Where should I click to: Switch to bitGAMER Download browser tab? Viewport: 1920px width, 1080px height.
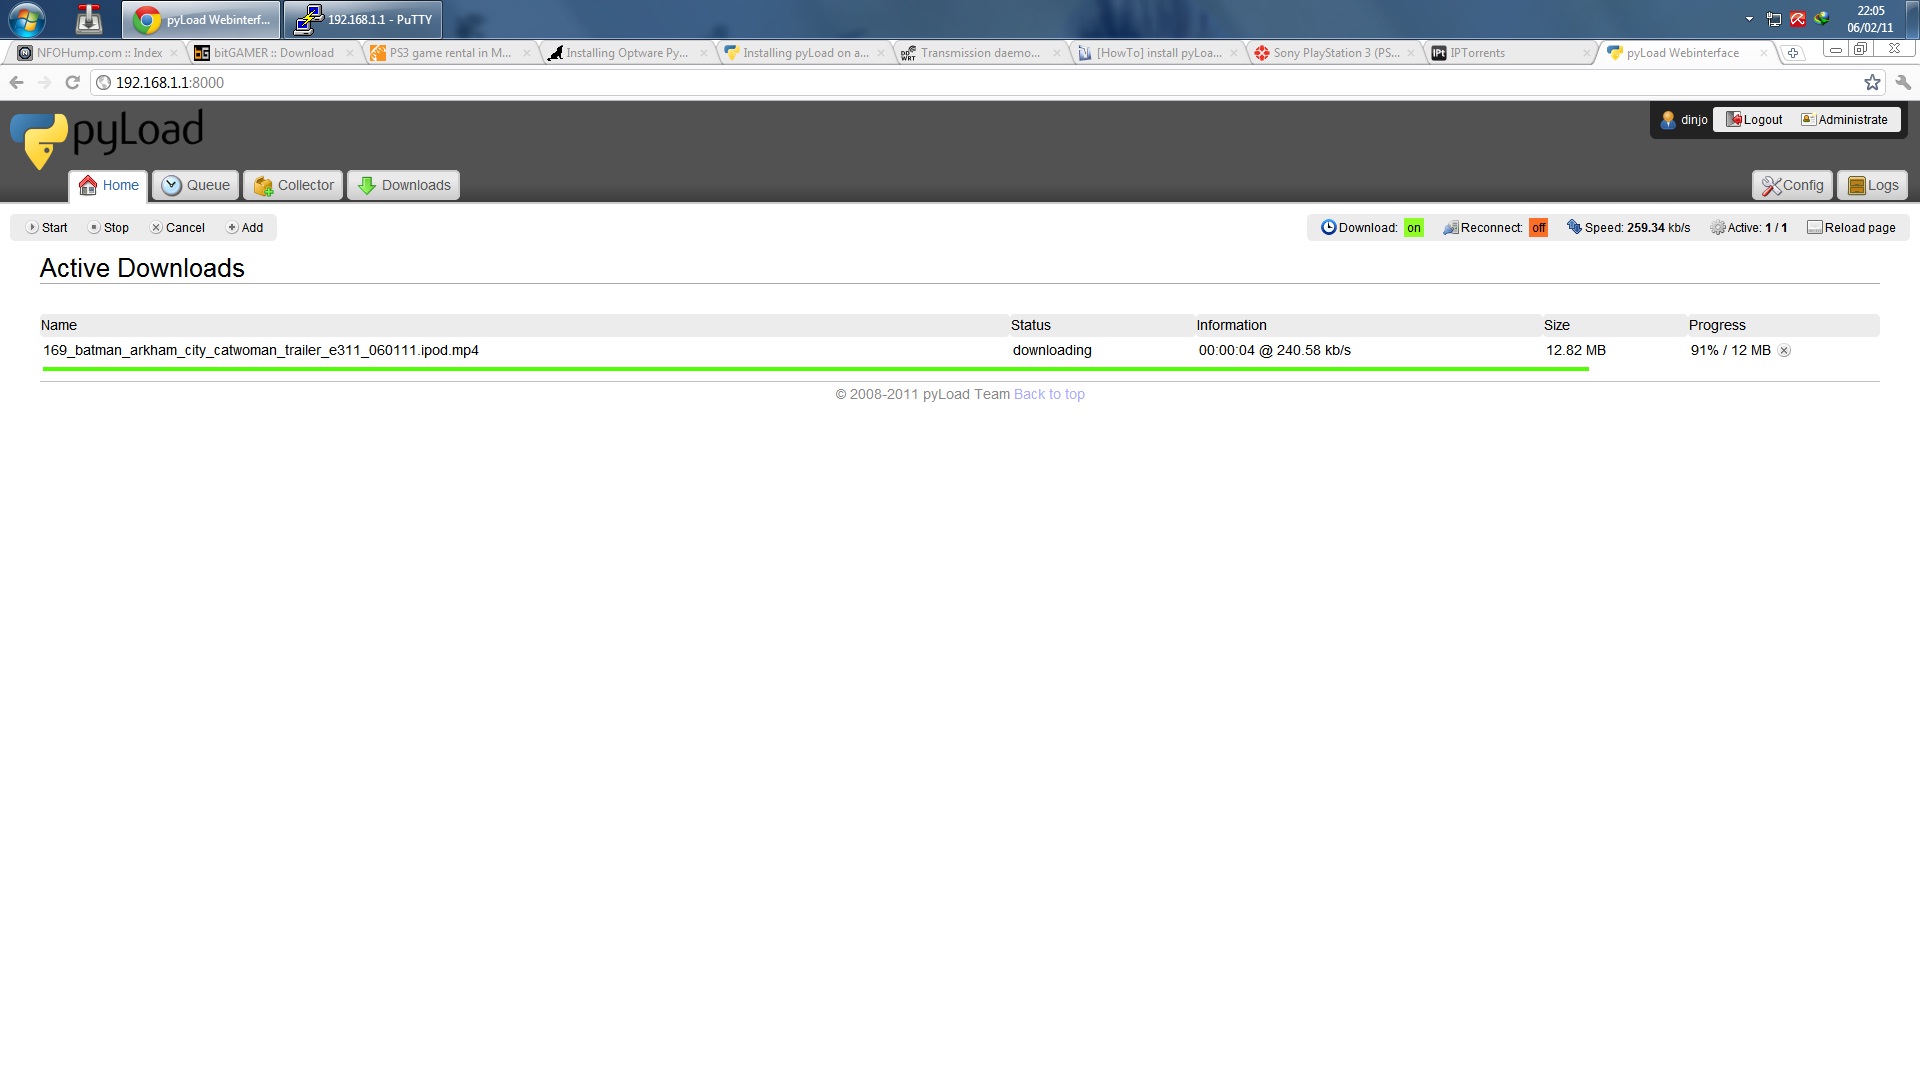point(272,53)
